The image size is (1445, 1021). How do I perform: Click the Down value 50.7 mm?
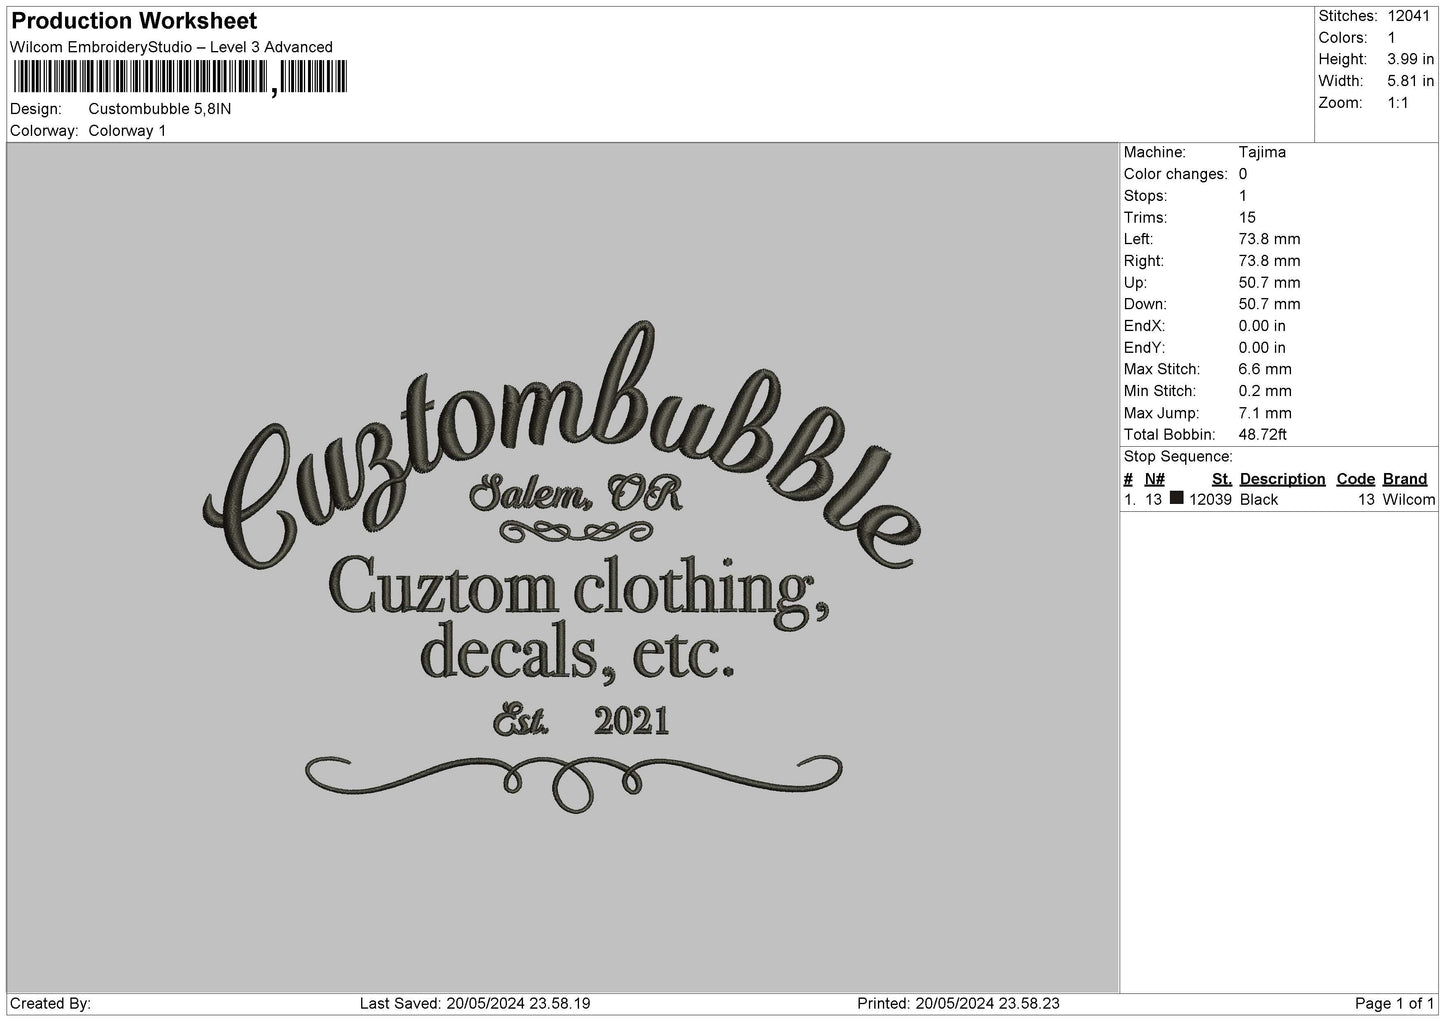click(1269, 304)
